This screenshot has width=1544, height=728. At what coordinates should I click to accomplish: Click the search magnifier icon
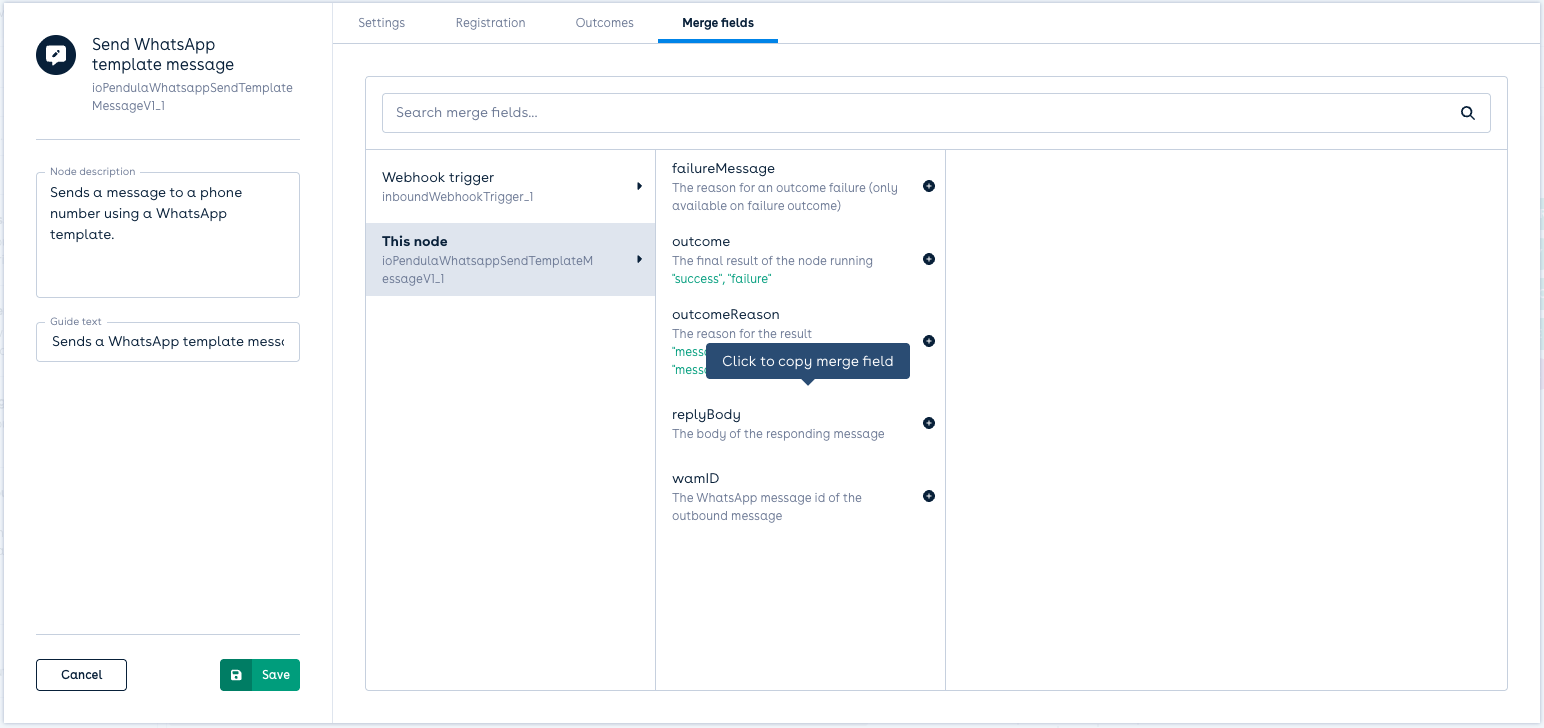coord(1467,113)
